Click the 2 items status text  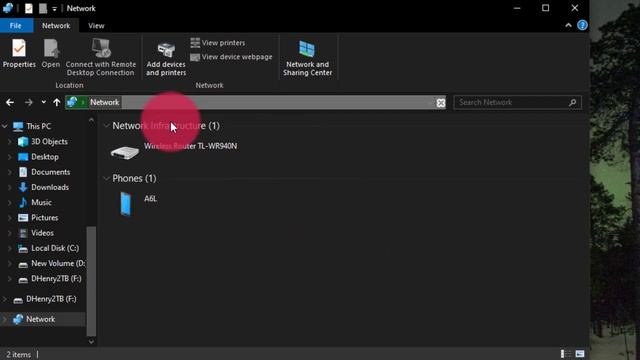click(18, 355)
